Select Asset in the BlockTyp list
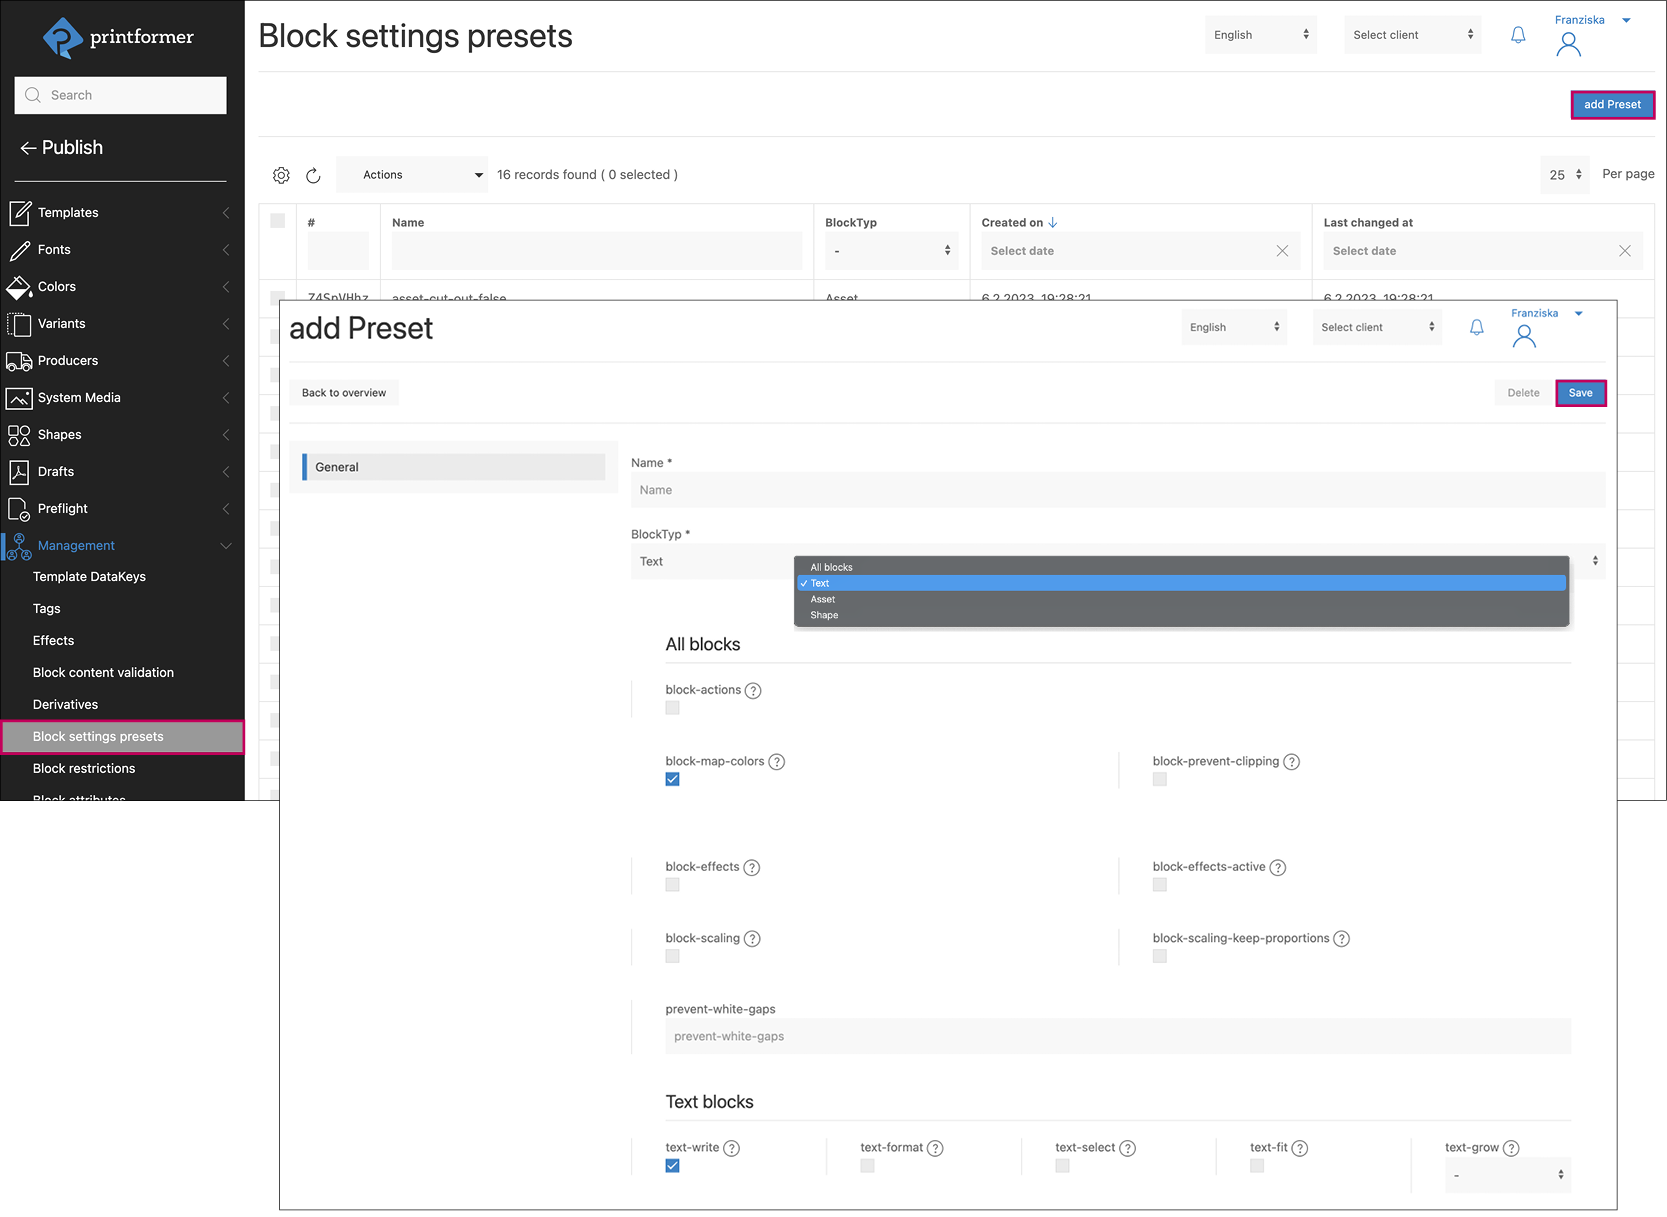Screen dimensions: 1667x1217 823,599
